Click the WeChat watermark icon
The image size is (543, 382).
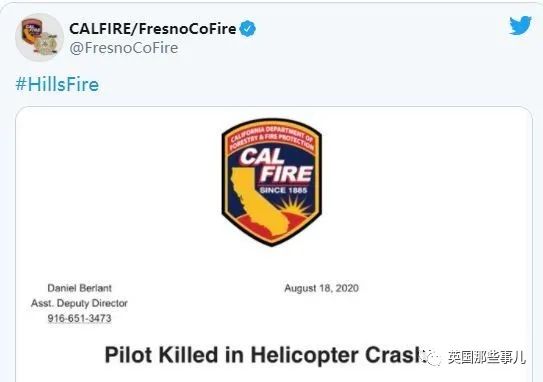[431, 357]
